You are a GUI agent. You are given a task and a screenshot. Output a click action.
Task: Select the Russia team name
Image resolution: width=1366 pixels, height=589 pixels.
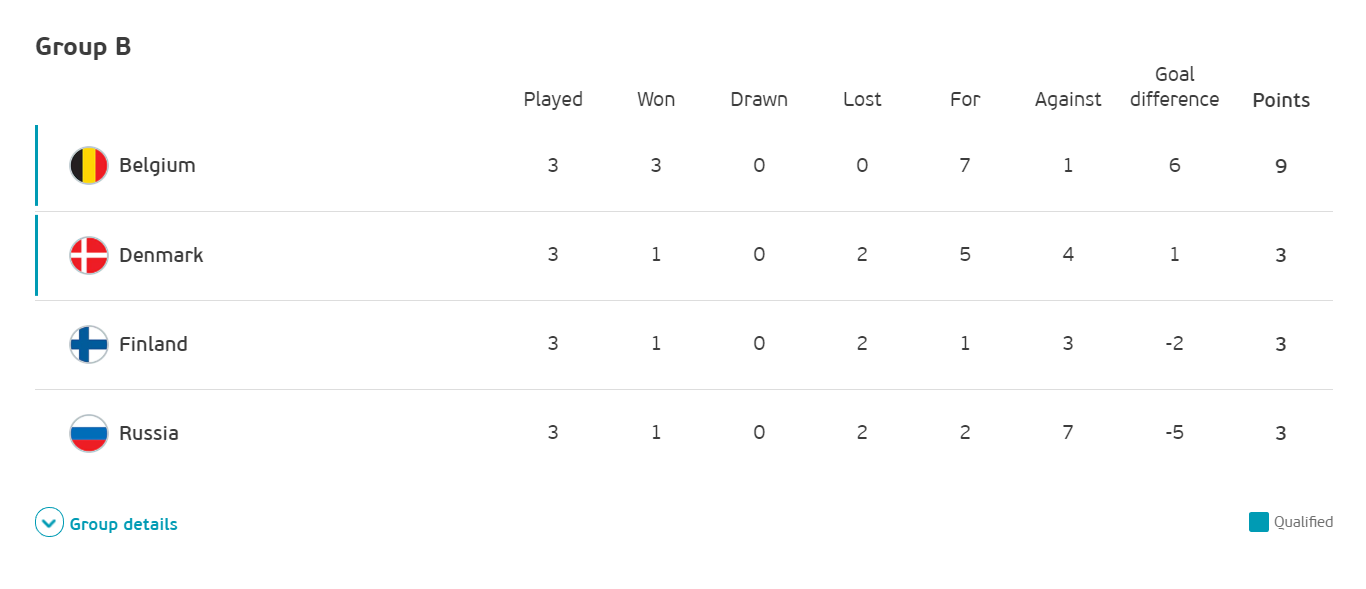coord(149,433)
